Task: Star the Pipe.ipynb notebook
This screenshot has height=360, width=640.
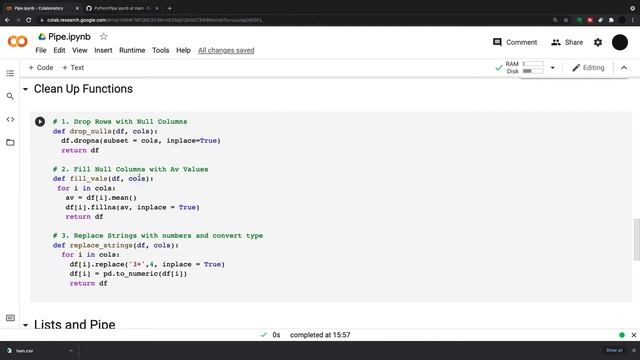Action: pyautogui.click(x=104, y=36)
